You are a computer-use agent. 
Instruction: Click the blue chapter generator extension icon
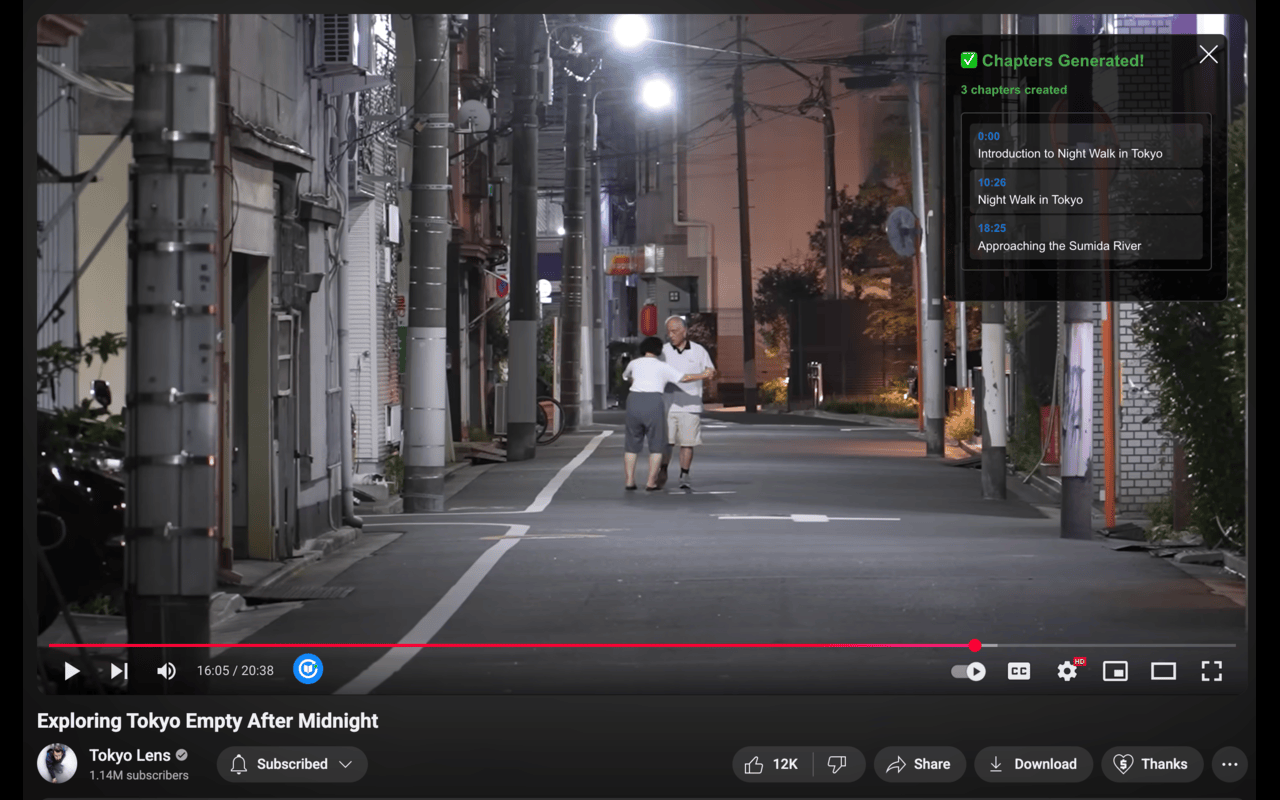[308, 669]
